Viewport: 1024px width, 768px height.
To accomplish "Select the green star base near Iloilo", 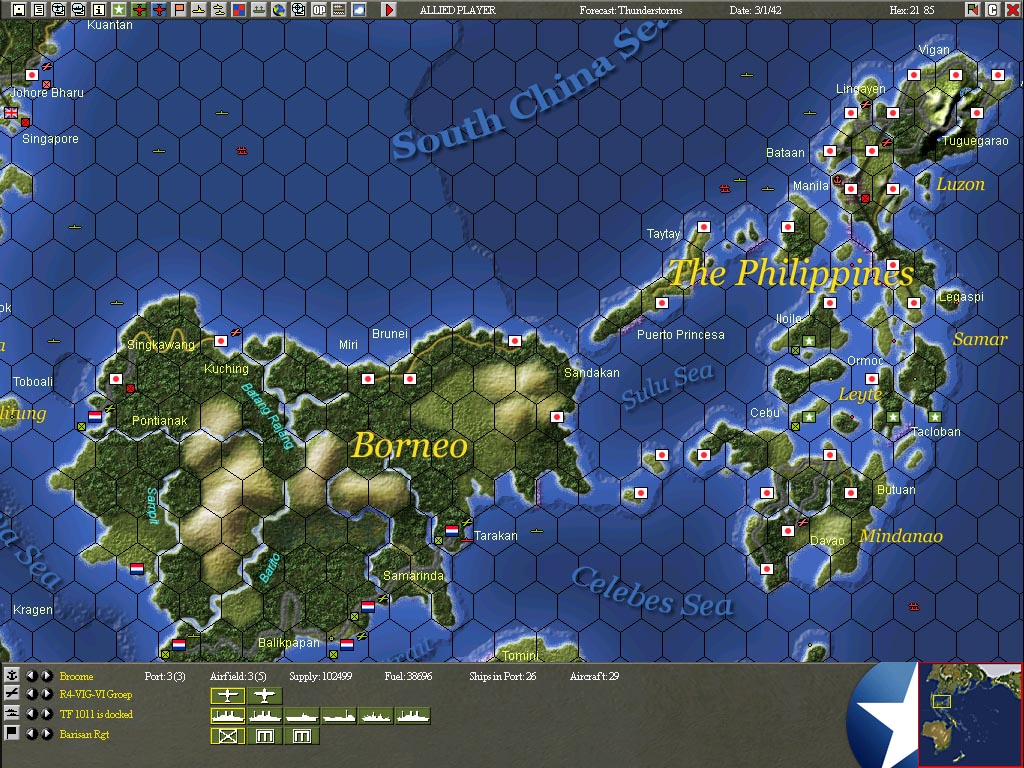I will [808, 341].
